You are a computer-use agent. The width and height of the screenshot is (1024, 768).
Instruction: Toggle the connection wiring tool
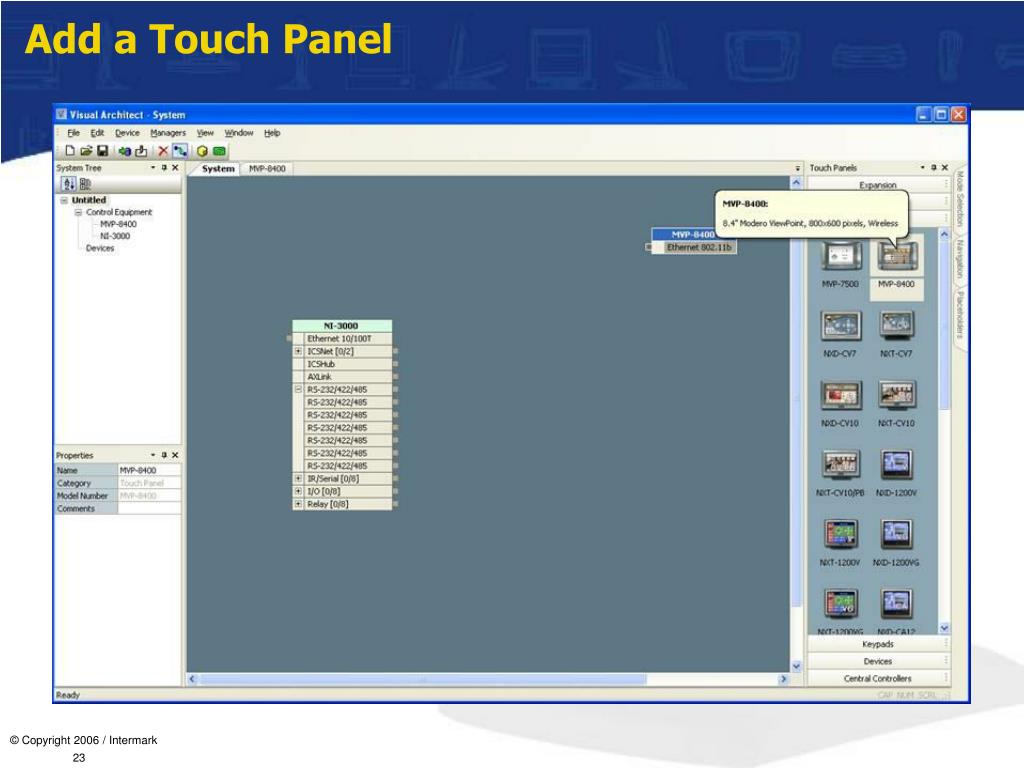pos(180,151)
